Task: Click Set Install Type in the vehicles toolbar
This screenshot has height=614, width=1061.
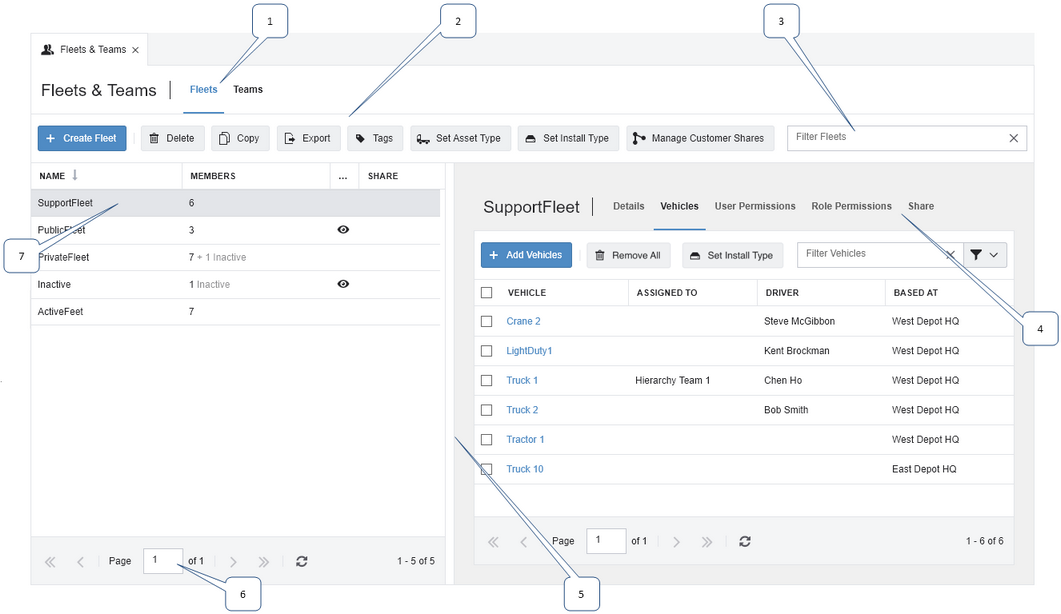Action: tap(732, 255)
